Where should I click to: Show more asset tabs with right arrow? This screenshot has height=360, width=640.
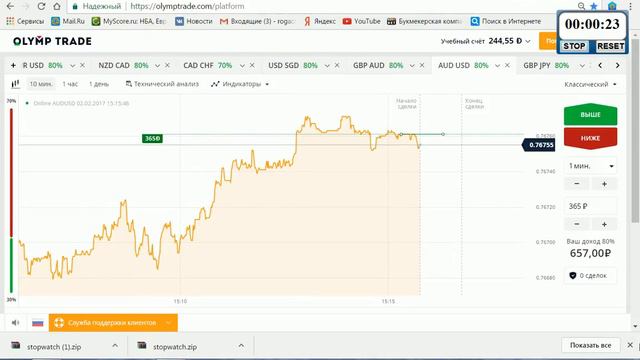click(x=618, y=65)
